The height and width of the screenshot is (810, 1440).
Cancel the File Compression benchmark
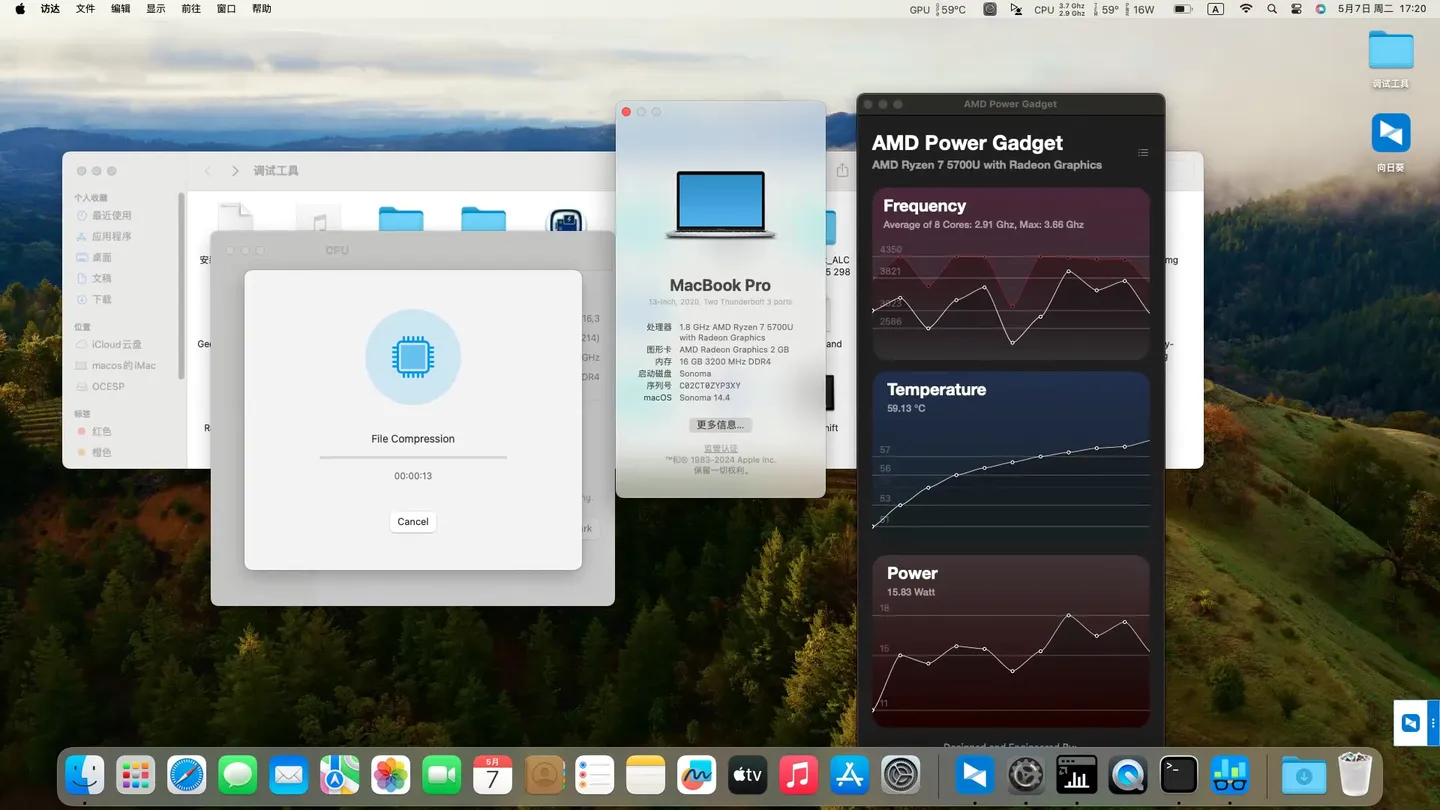pyautogui.click(x=412, y=522)
